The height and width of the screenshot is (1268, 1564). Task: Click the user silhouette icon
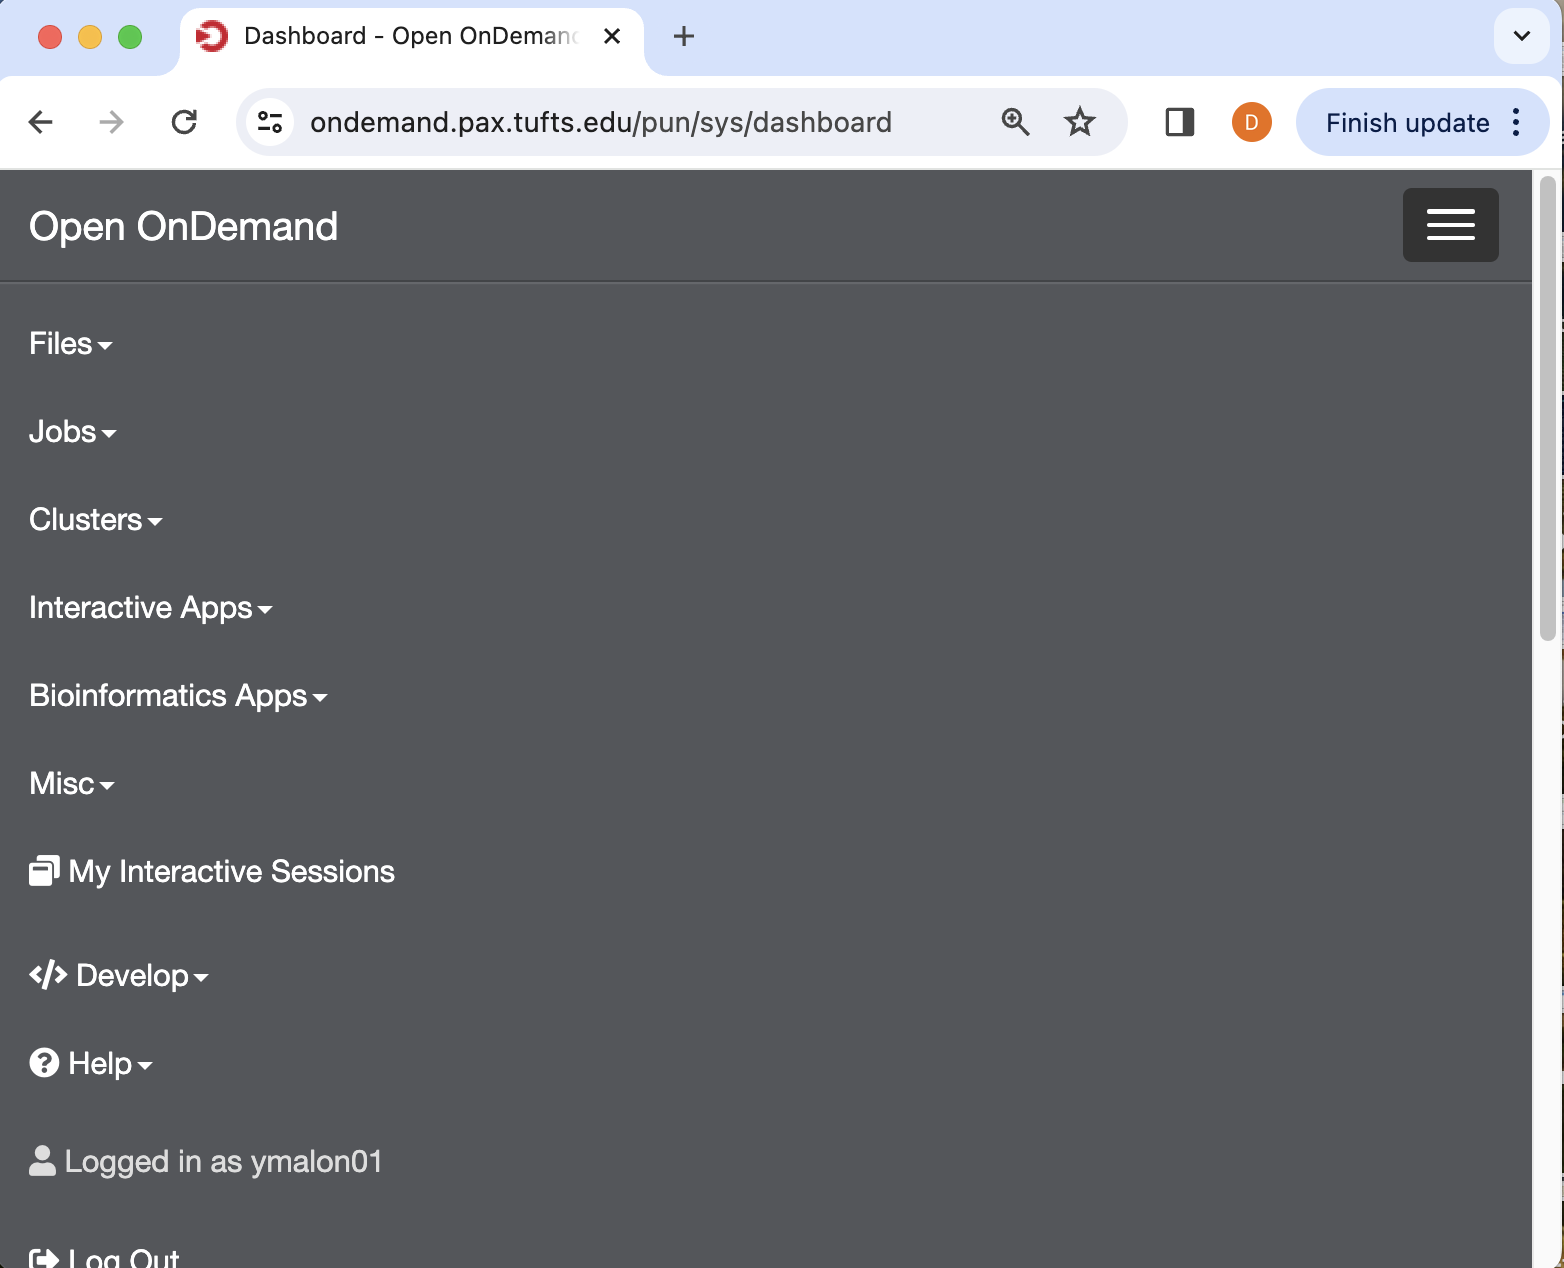point(42,1160)
